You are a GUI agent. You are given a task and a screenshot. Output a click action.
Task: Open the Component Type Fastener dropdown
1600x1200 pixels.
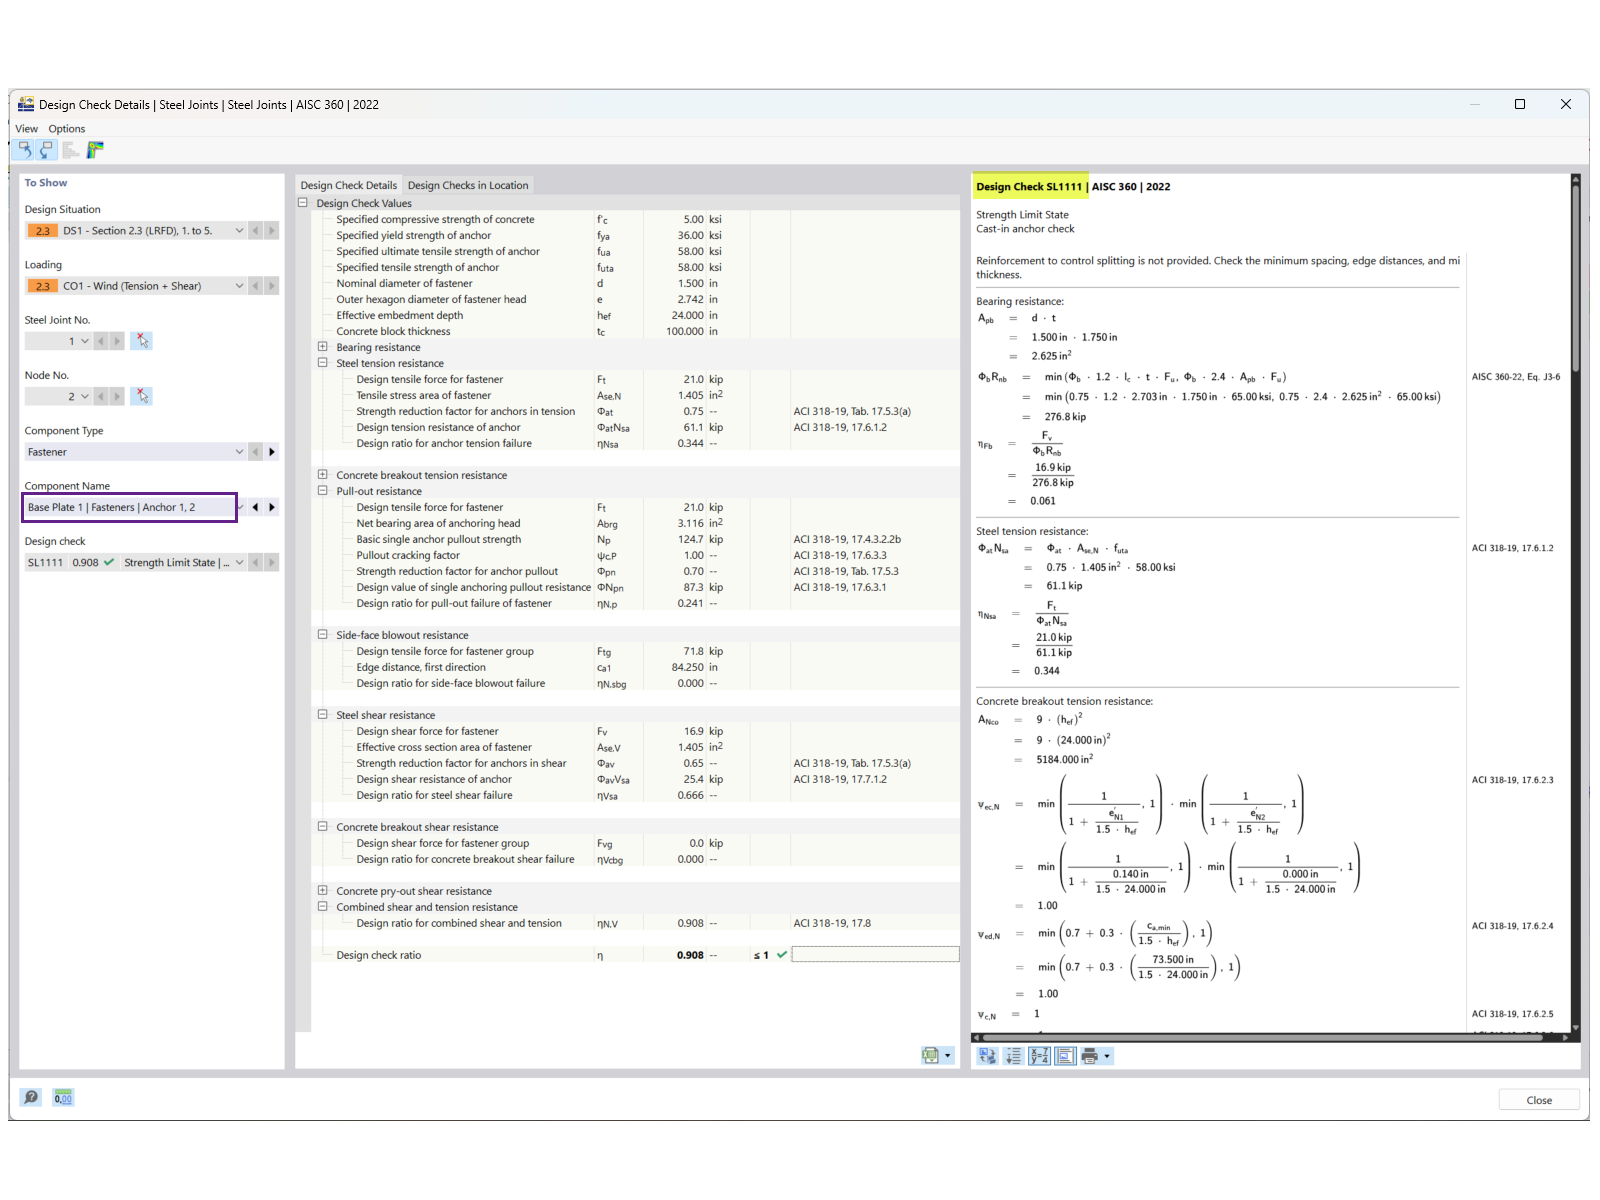pos(239,452)
